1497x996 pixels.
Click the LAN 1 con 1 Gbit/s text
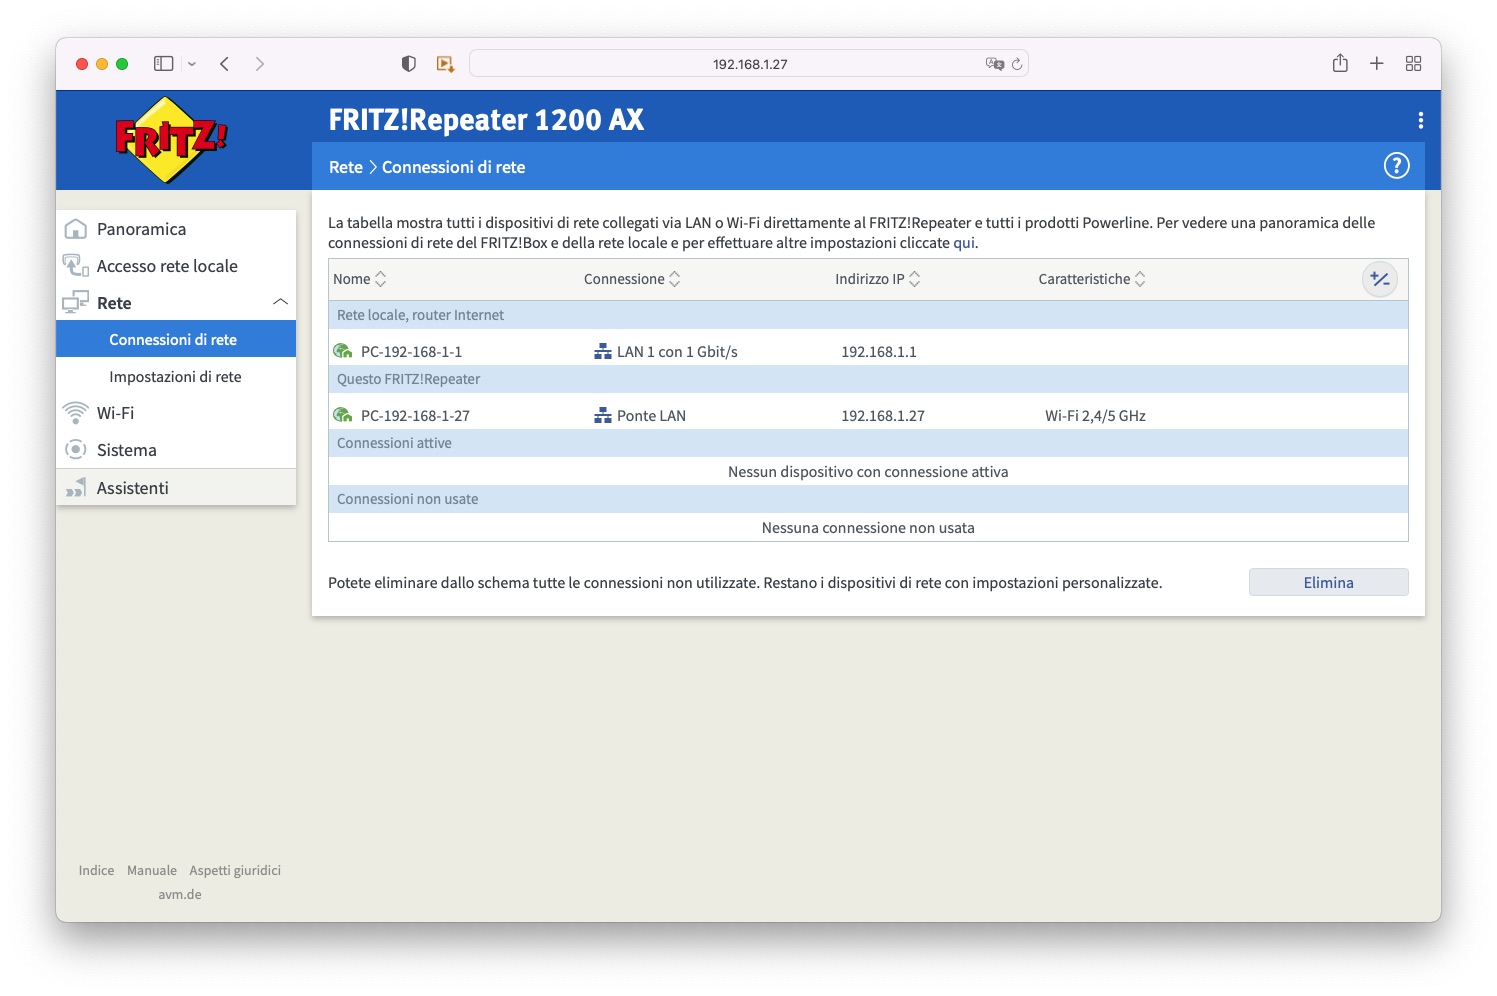(677, 352)
